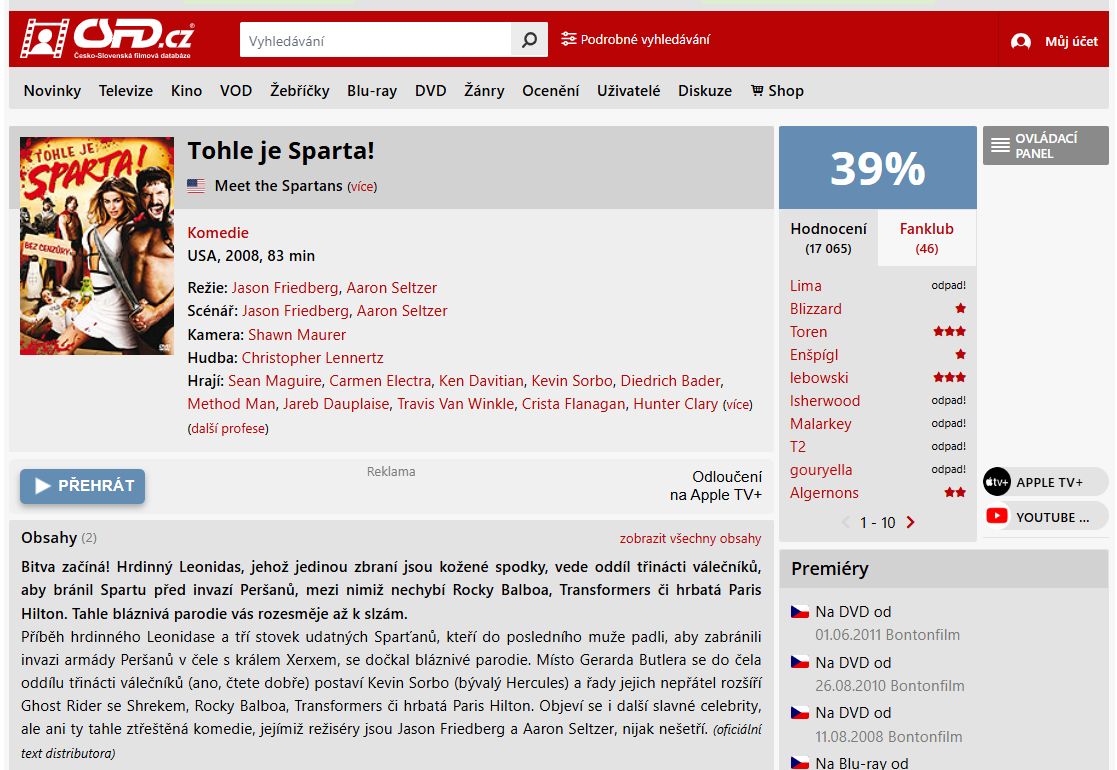Viewport: 1117px width, 770px height.
Task: Open the Žebříčky rankings menu
Action: pos(300,90)
